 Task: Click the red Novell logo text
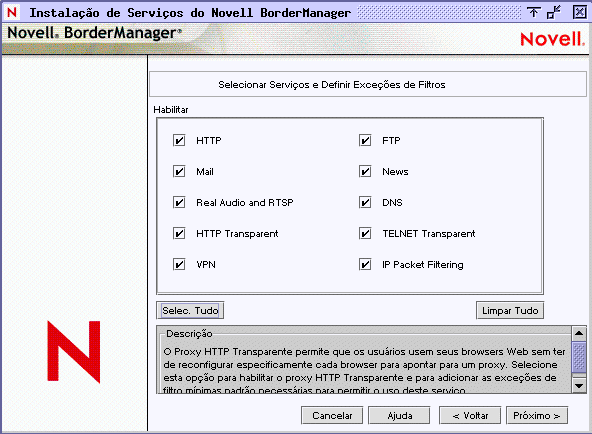(552, 39)
